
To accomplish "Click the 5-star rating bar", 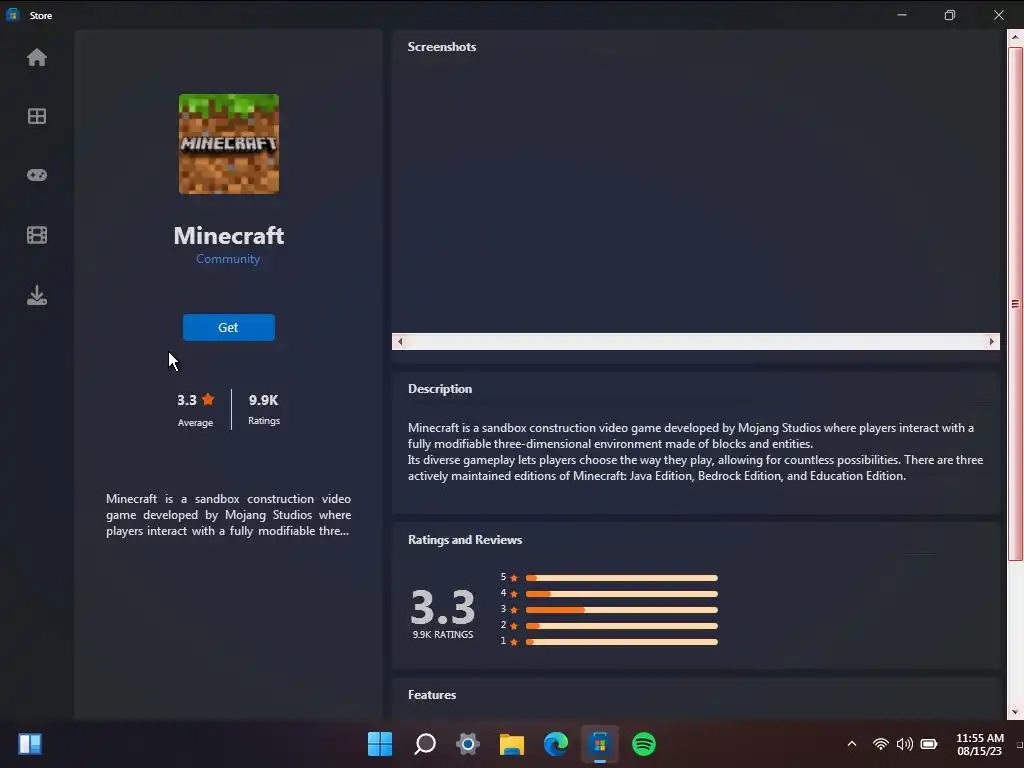I will point(622,578).
